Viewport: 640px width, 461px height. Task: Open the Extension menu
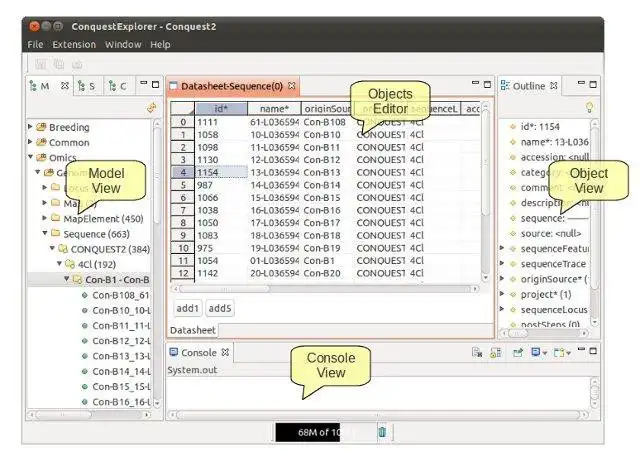pyautogui.click(x=74, y=45)
